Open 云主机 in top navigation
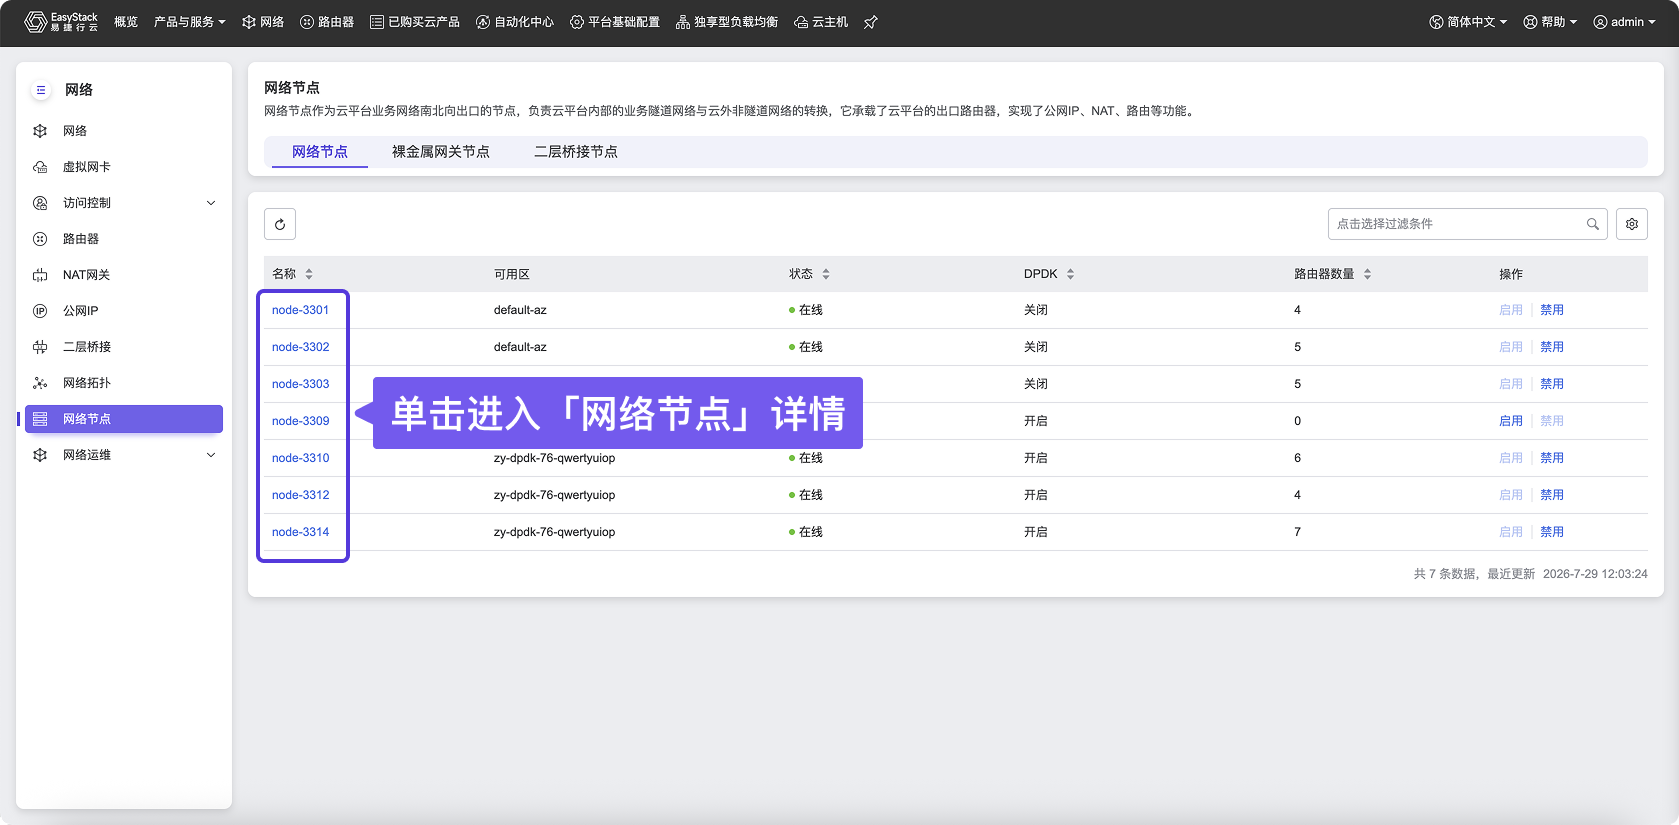 821,22
